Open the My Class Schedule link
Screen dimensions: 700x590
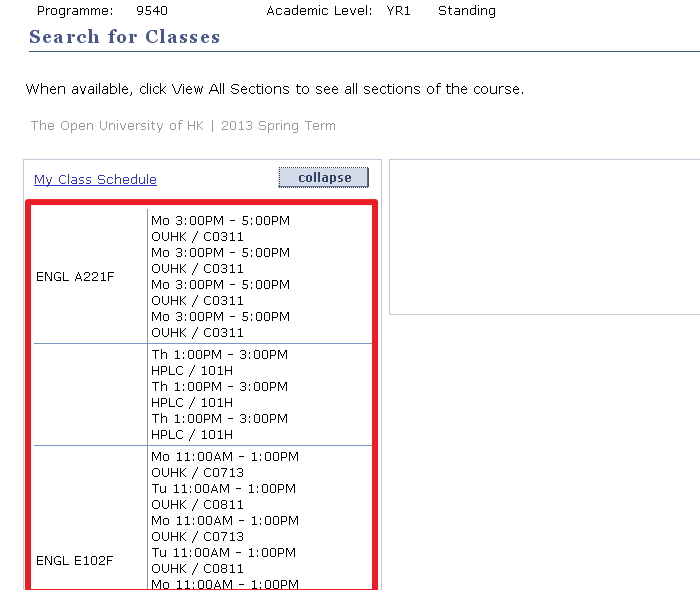(x=95, y=179)
